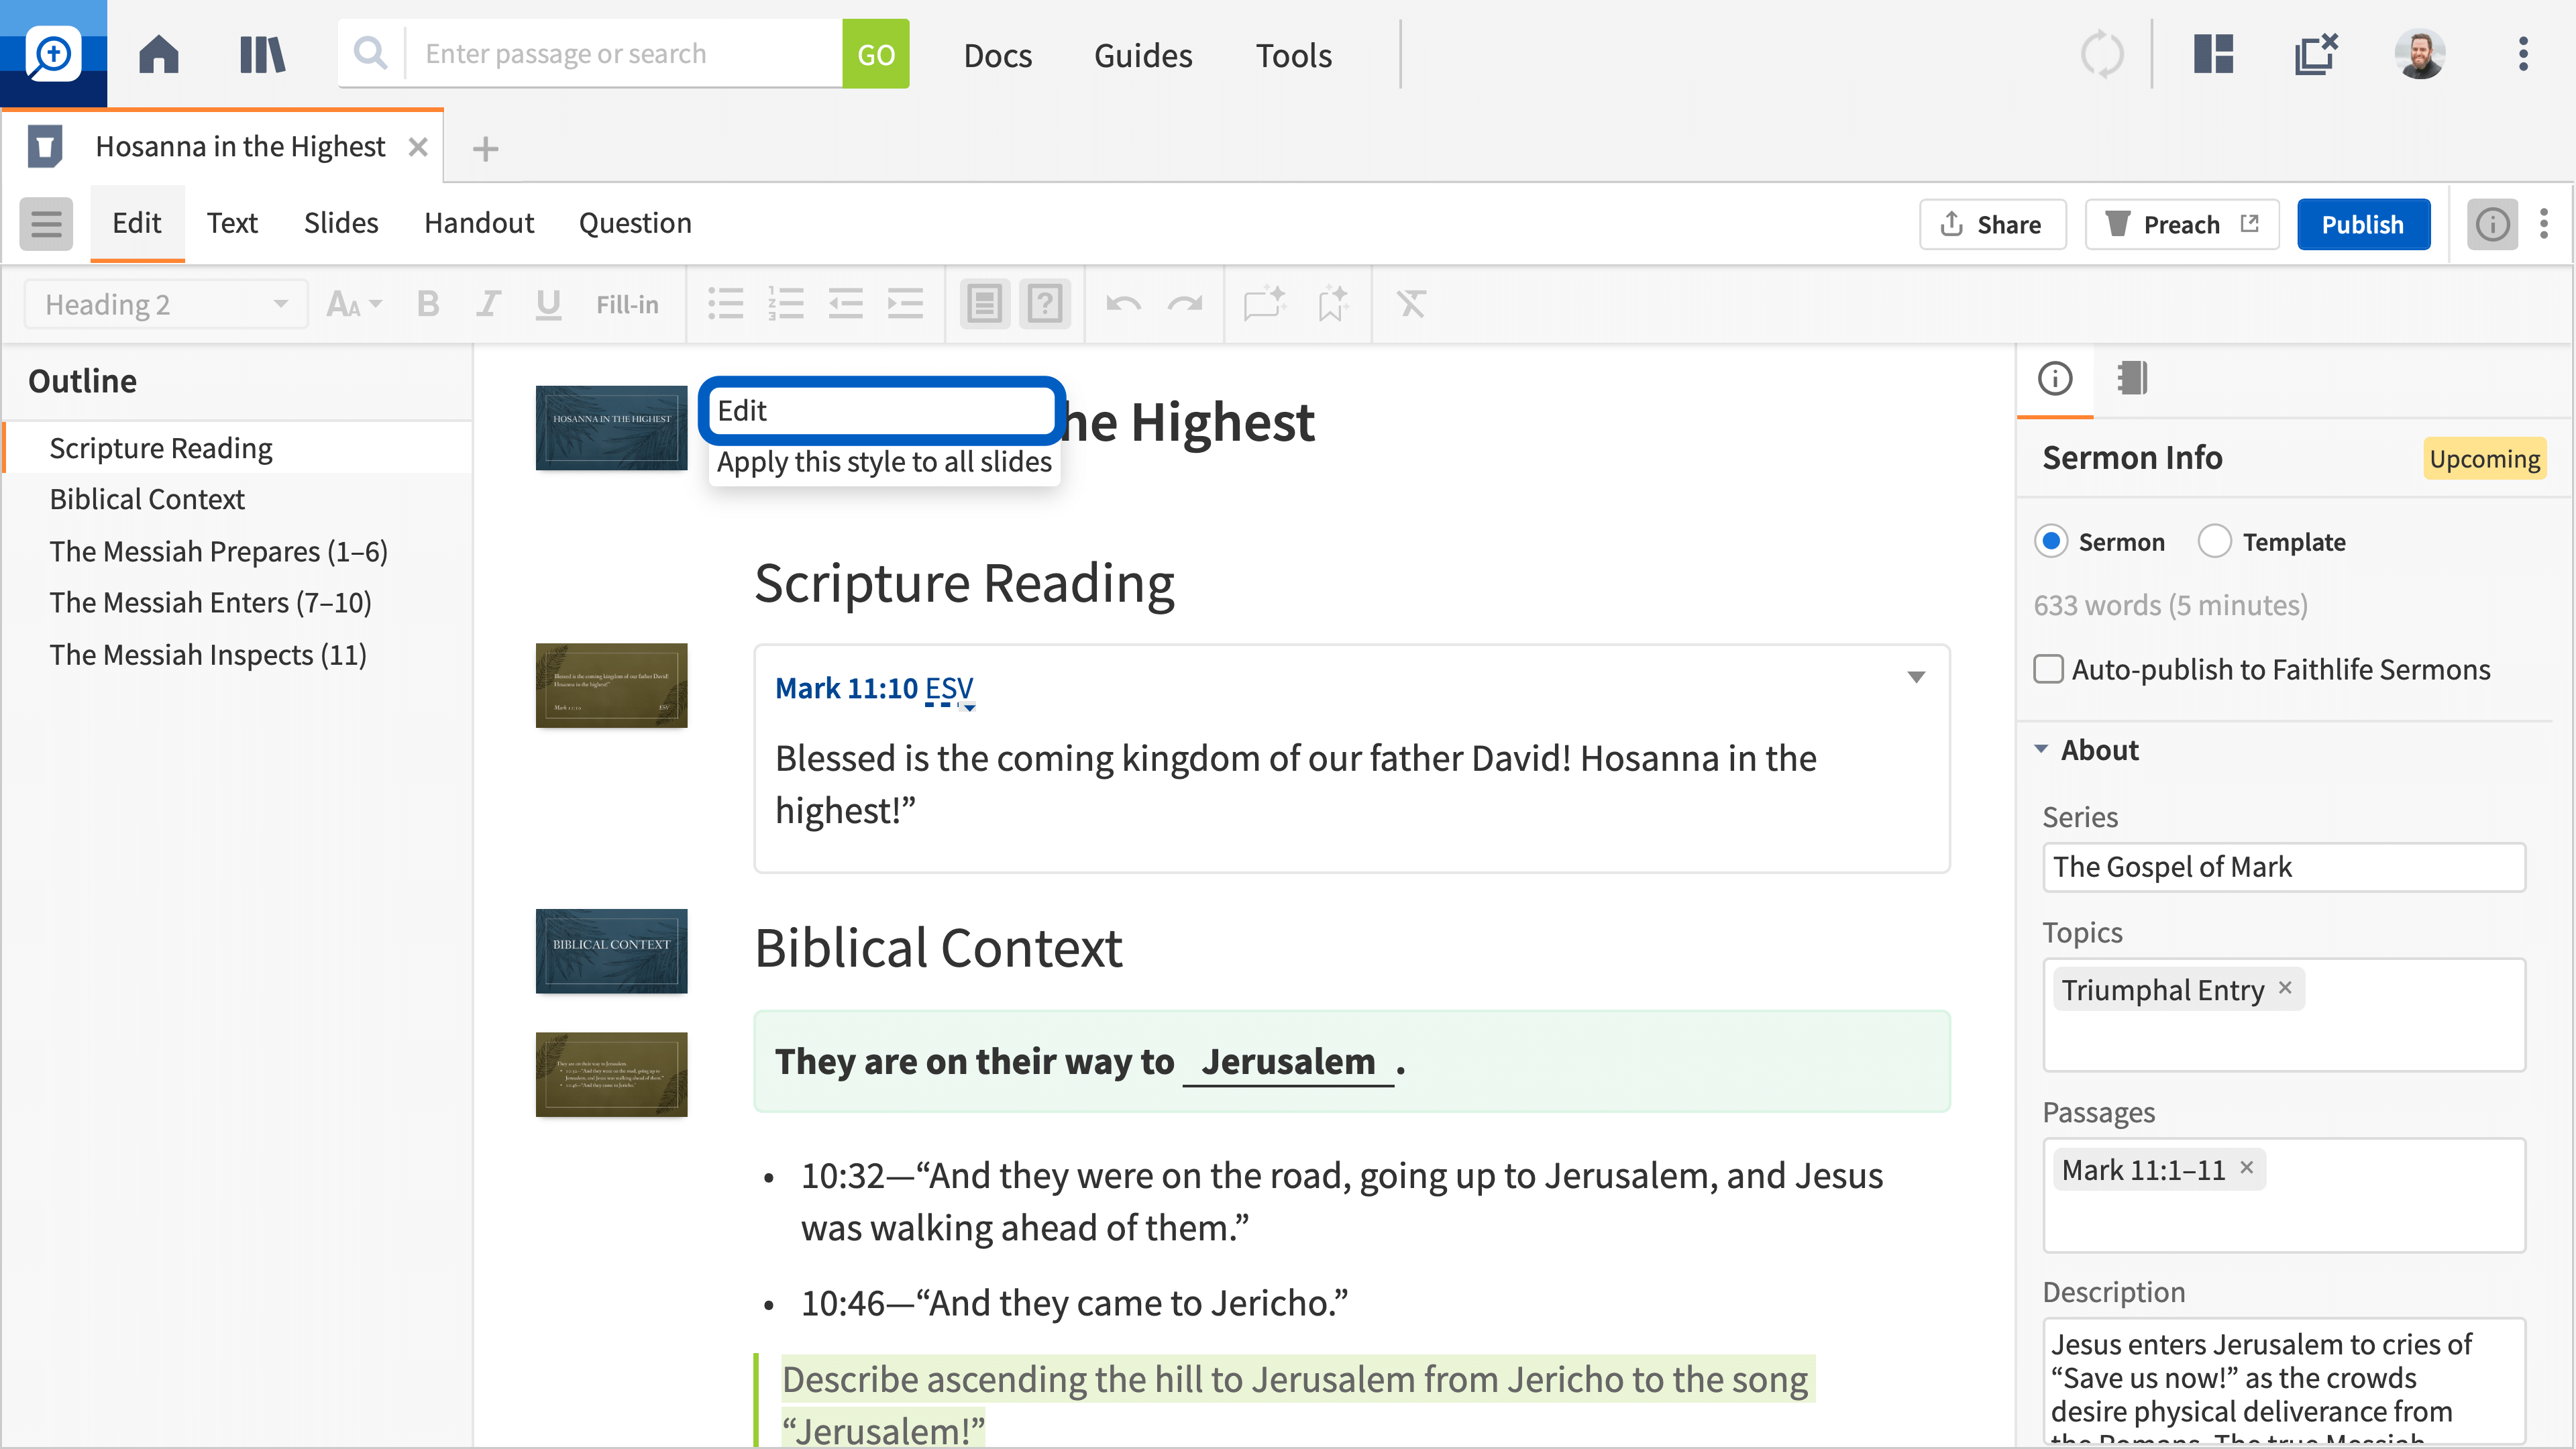This screenshot has height=1449, width=2576.
Task: Choose Apply this style to all slides
Action: point(884,462)
